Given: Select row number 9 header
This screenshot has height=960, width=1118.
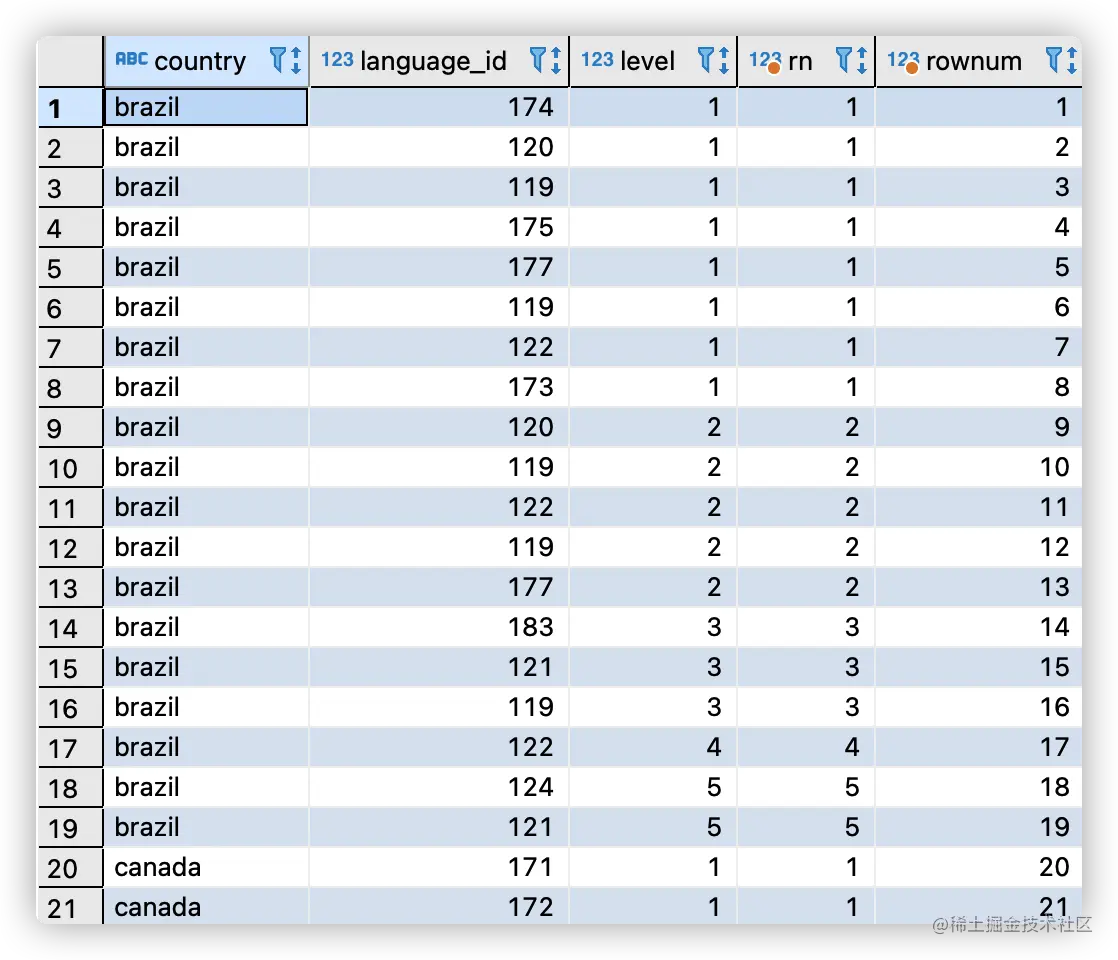Looking at the screenshot, I should click(71, 427).
